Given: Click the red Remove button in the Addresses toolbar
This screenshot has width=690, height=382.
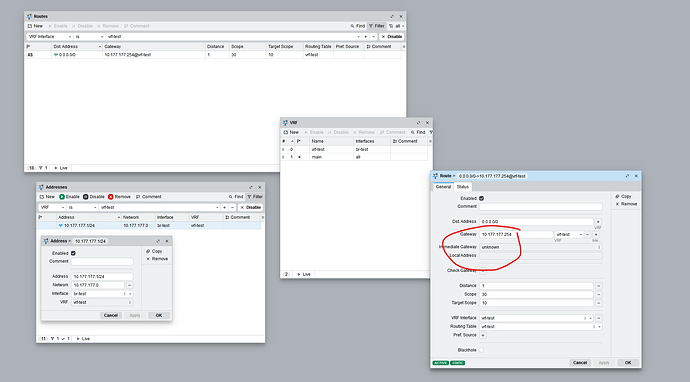Looking at the screenshot, I should [x=119, y=197].
